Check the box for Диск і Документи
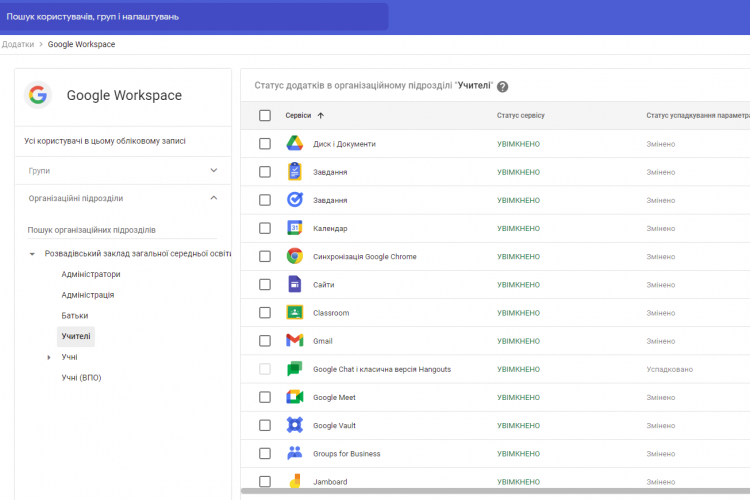Screen dimensions: 750x500 tap(265, 144)
